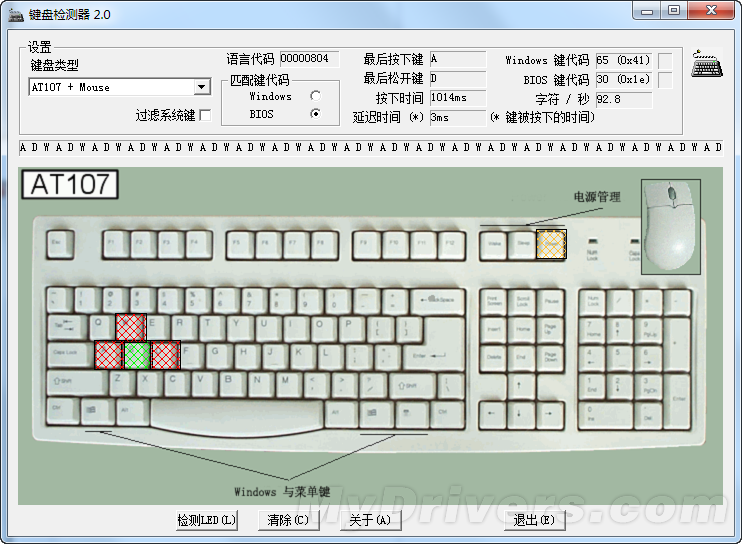
Task: Click the language code field 00000804
Action: 309,59
